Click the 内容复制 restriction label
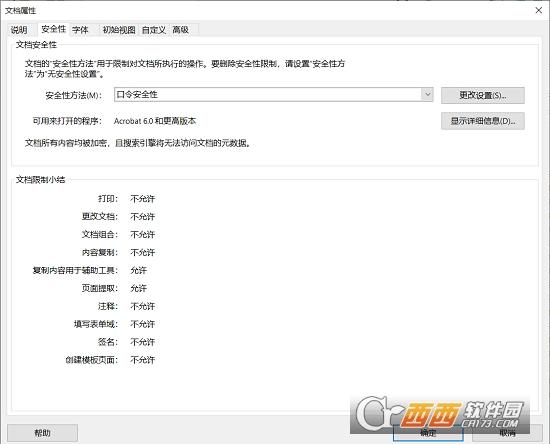The image size is (550, 444). point(100,253)
